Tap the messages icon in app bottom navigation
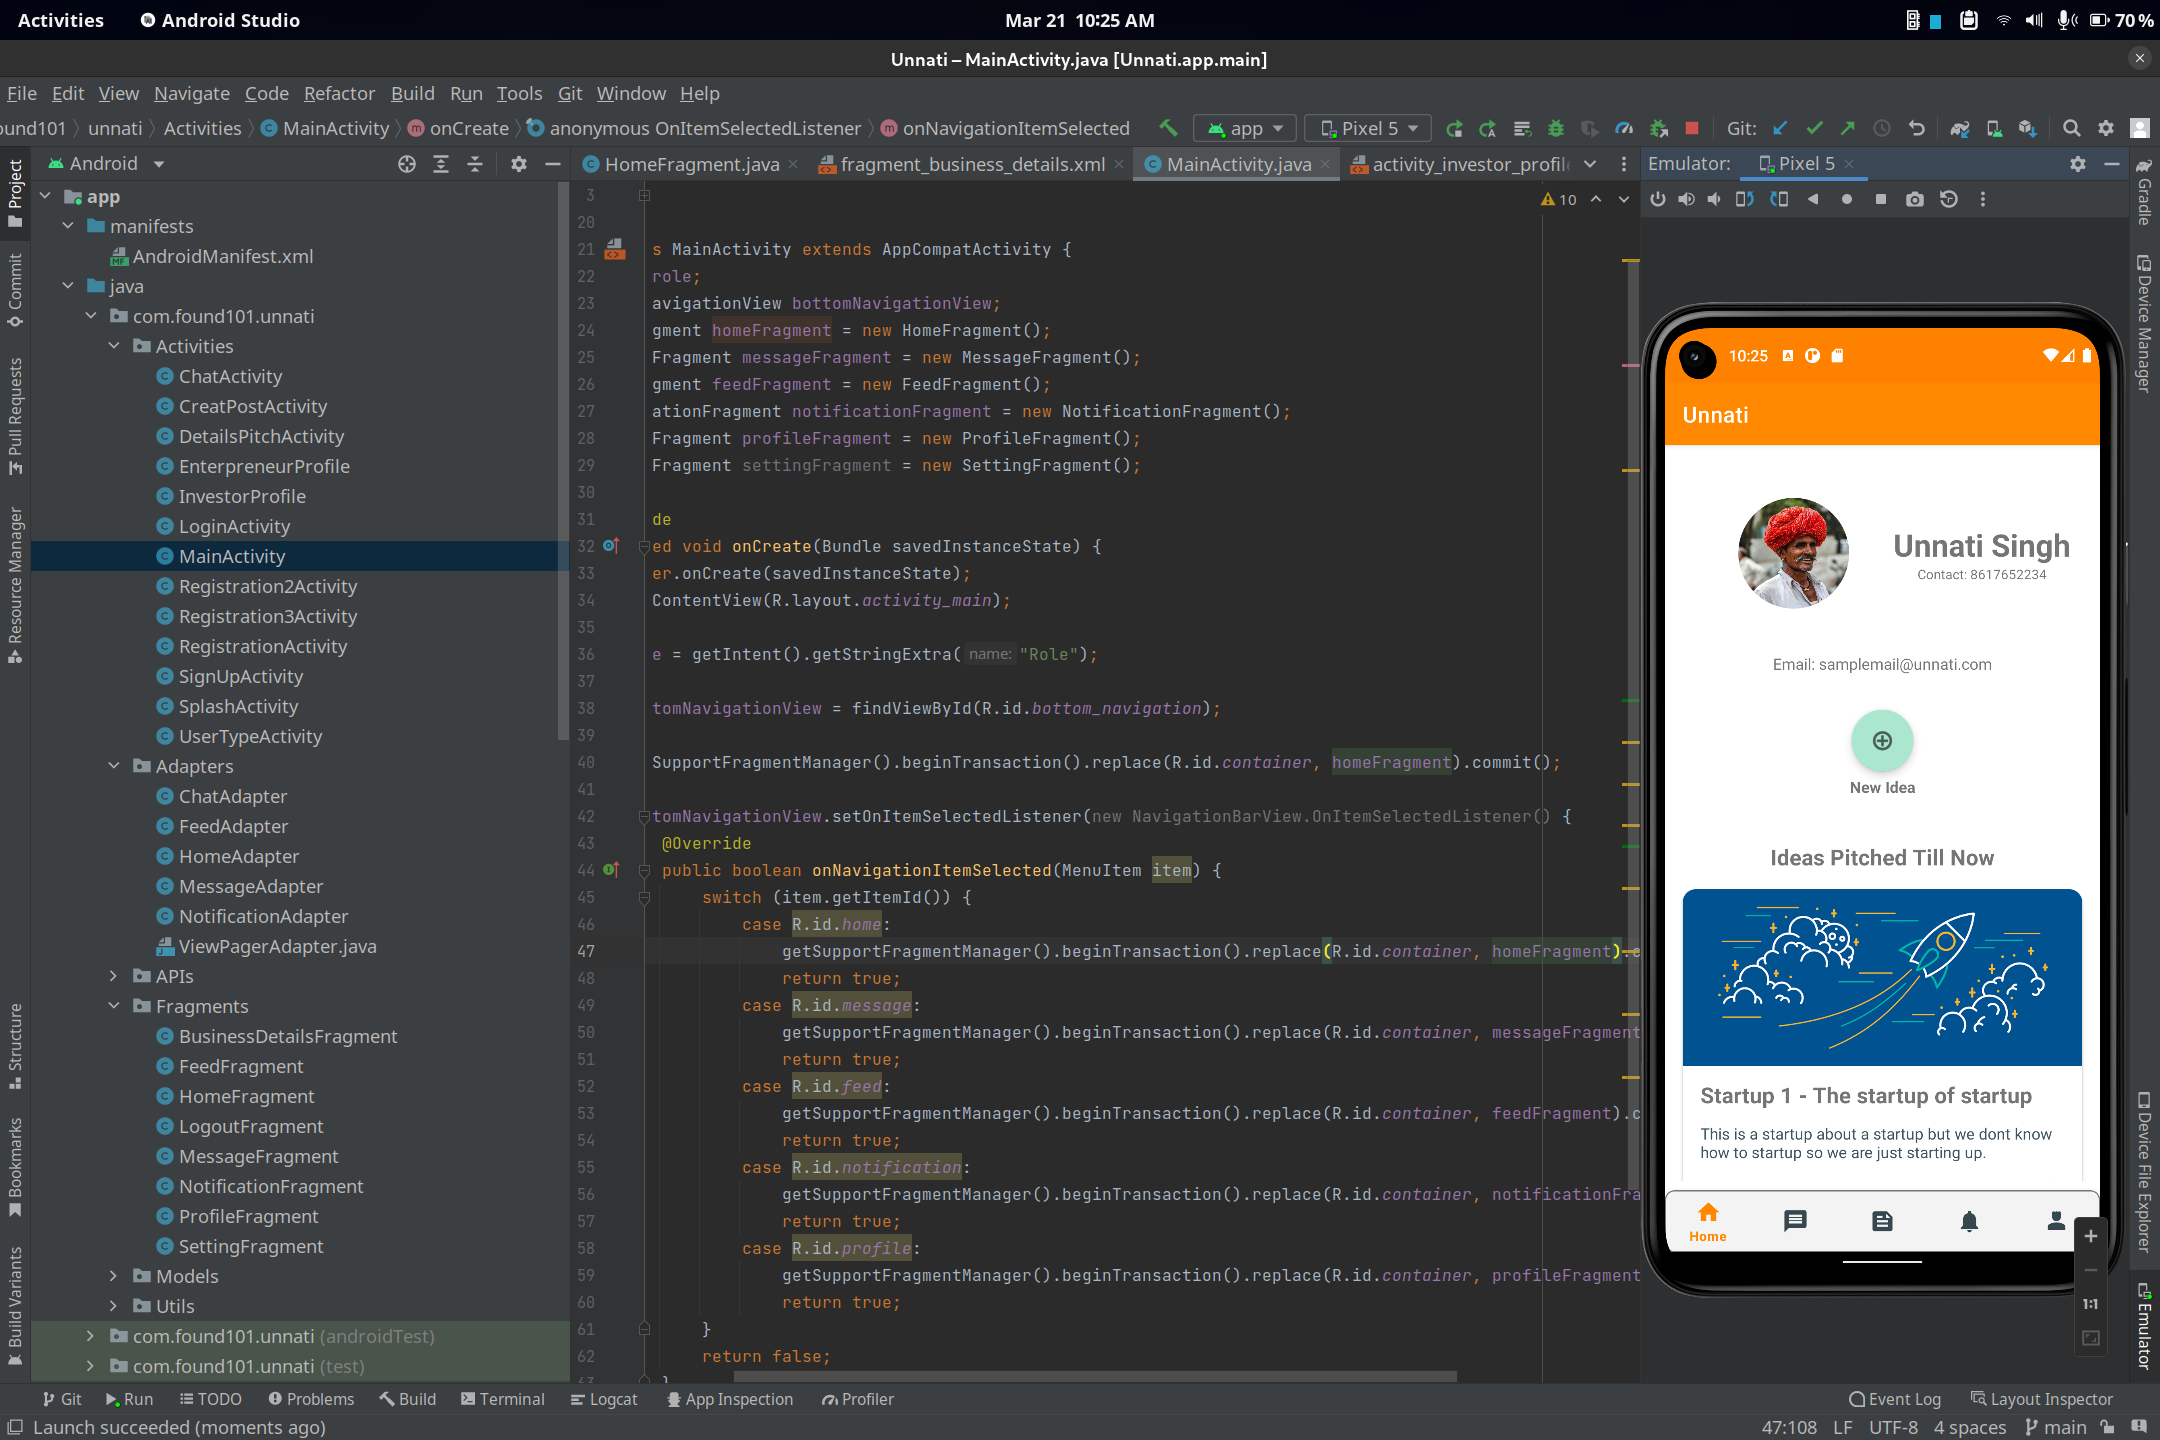The height and width of the screenshot is (1440, 2160). click(1795, 1220)
